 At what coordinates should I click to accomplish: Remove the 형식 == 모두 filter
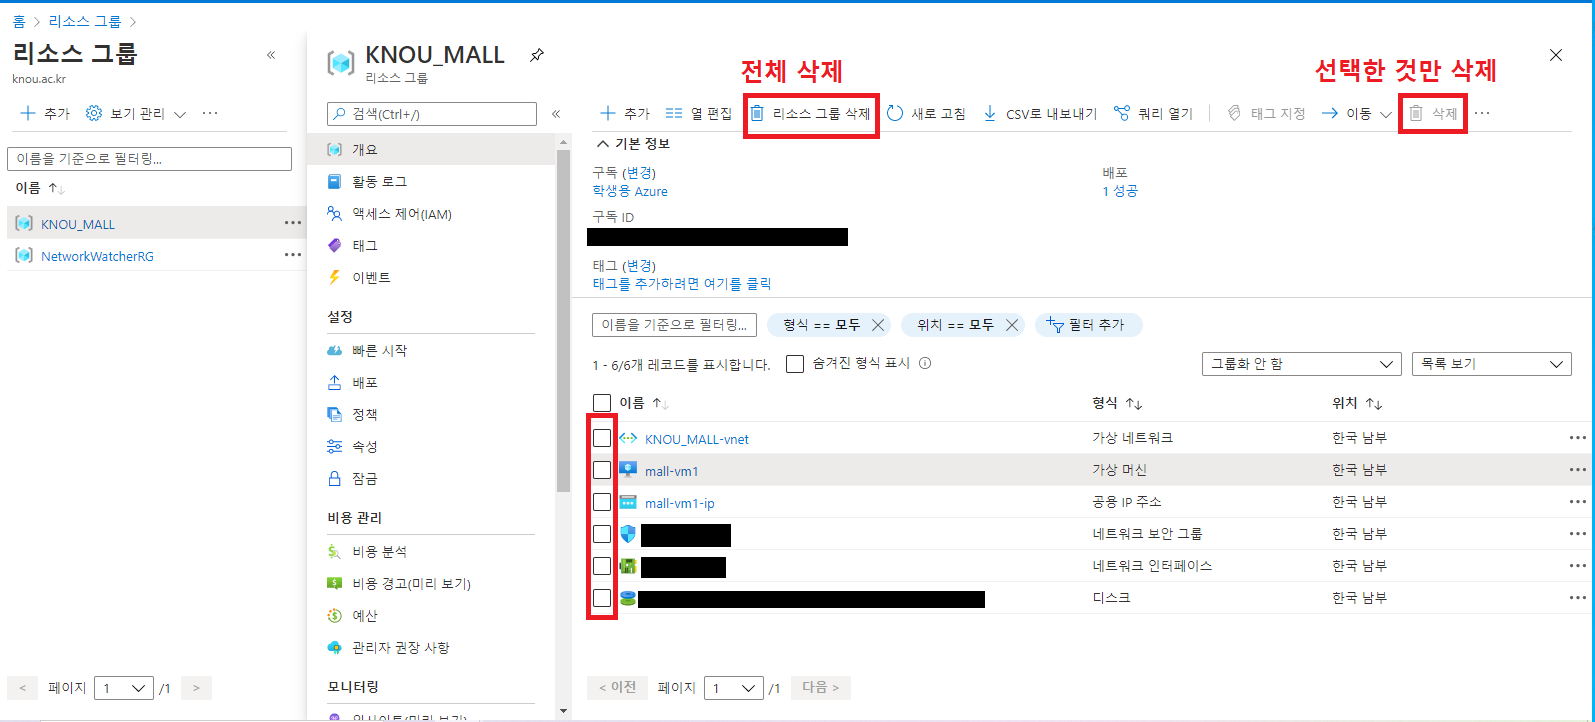tap(878, 325)
